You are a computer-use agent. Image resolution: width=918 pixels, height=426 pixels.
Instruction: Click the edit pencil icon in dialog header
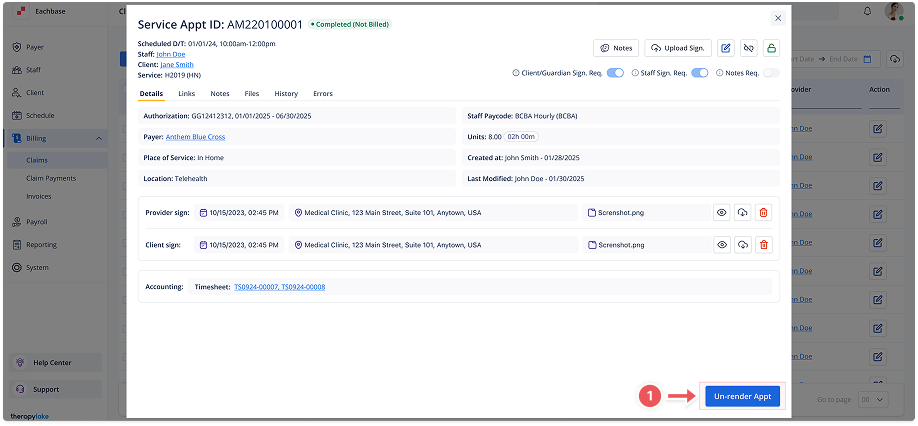pos(726,48)
